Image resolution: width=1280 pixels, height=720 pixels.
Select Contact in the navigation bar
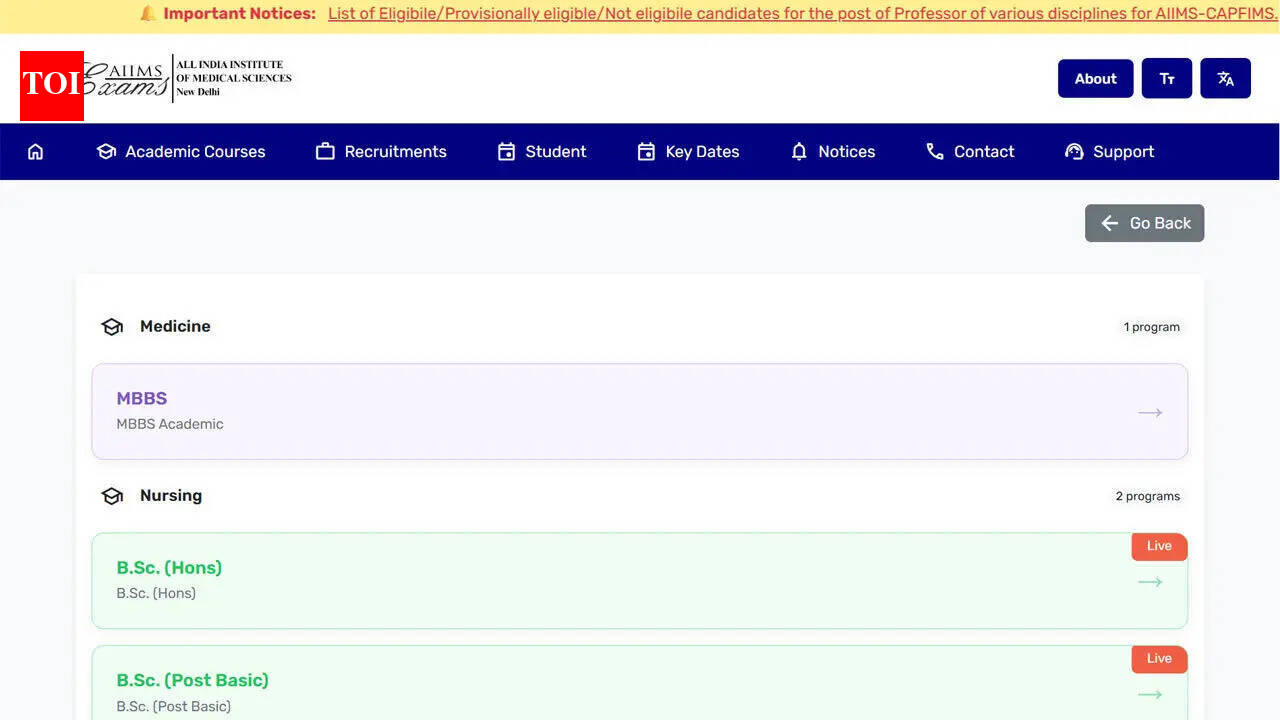[x=970, y=152]
